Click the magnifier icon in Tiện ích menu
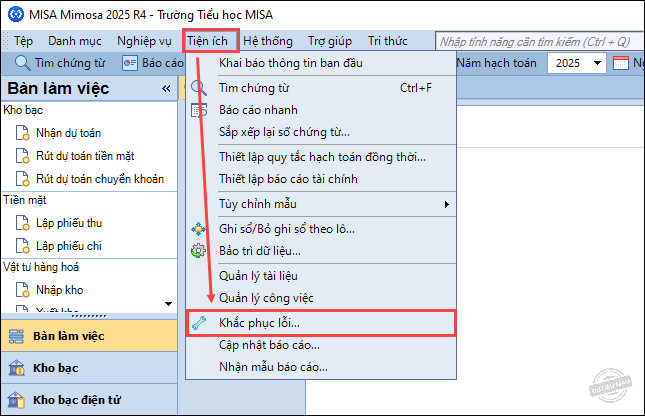The image size is (645, 416). [199, 88]
